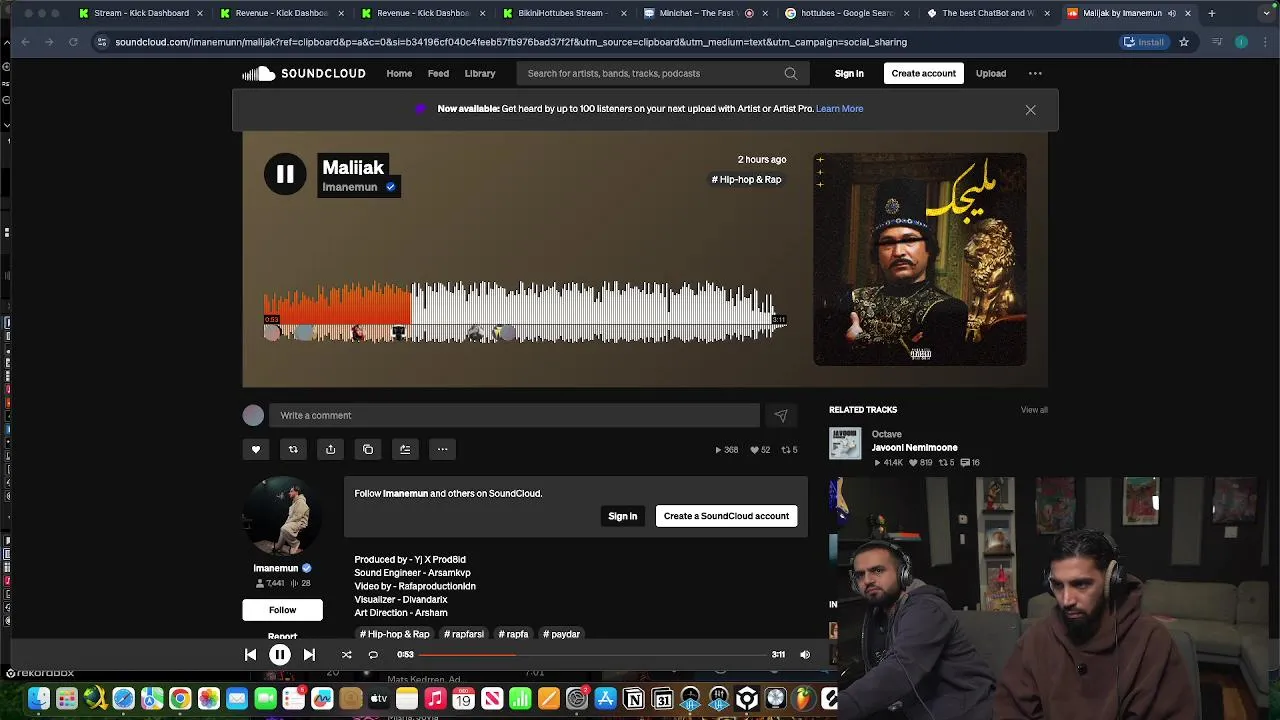Switch to Minichat browser tab
This screenshot has height=720, width=1280.
[705, 13]
